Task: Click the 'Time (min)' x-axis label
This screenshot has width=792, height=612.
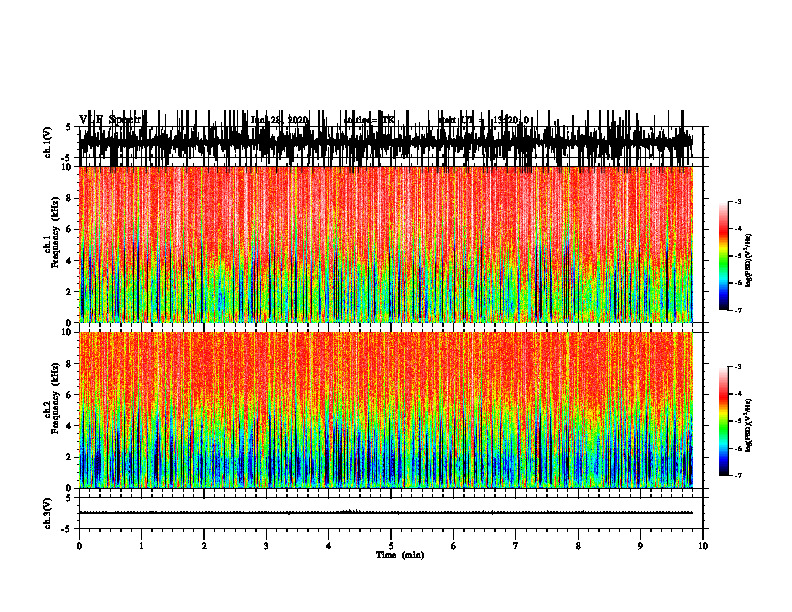Action: (400, 555)
